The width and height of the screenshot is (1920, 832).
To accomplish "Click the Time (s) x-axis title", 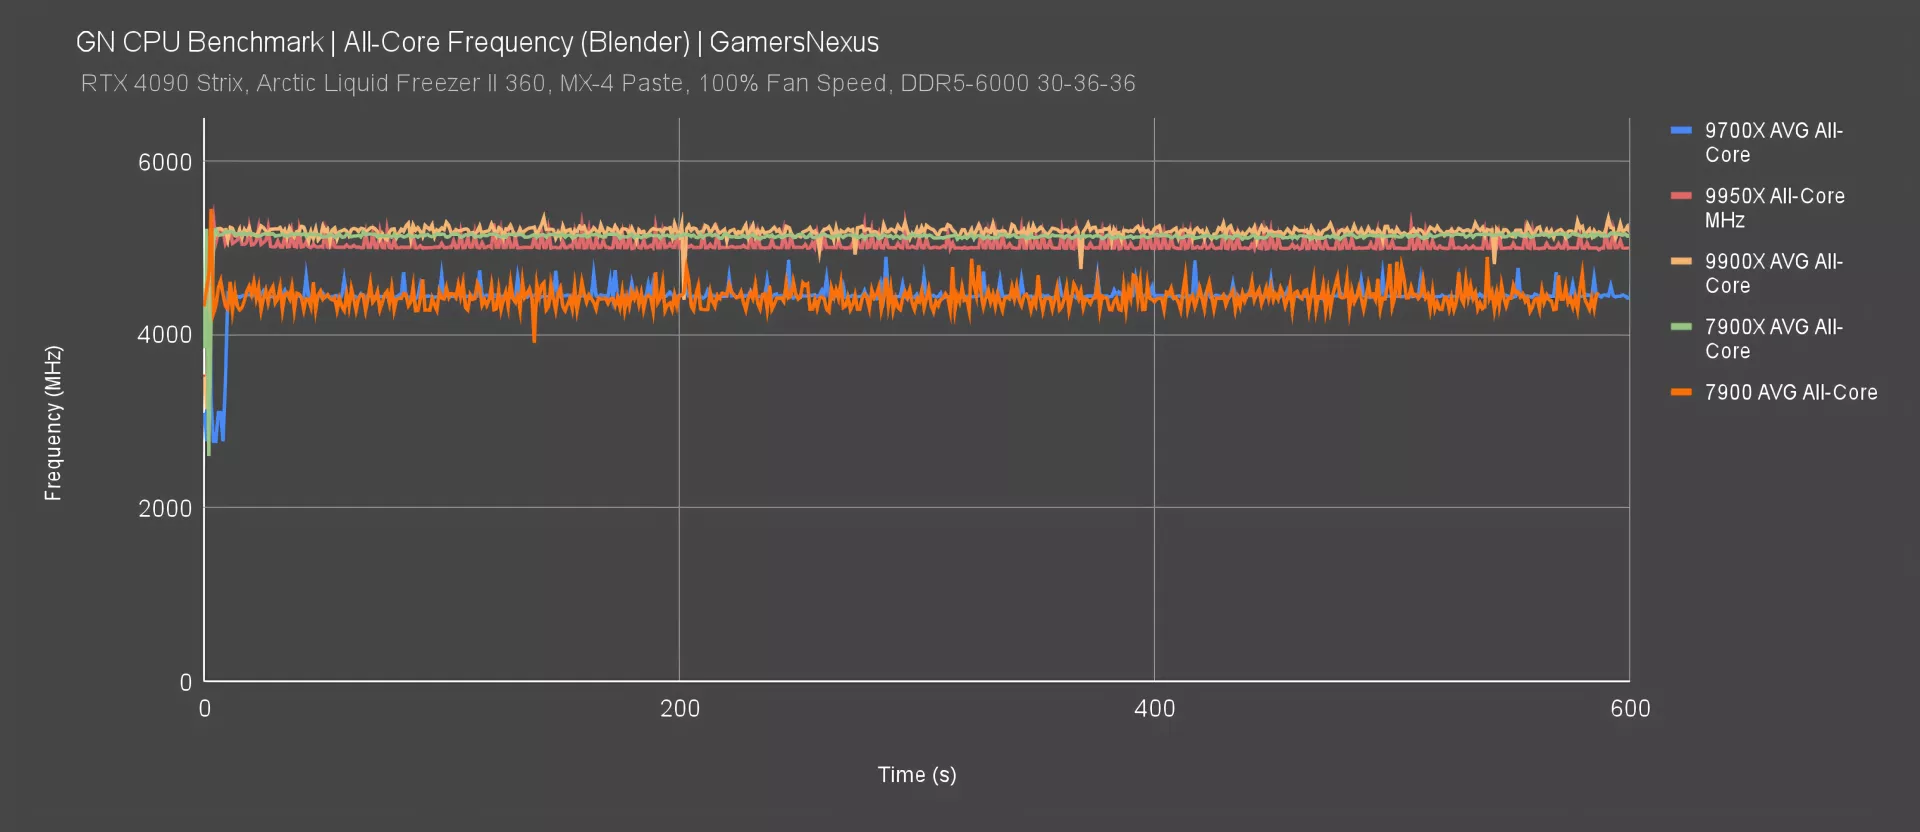I will 917,774.
